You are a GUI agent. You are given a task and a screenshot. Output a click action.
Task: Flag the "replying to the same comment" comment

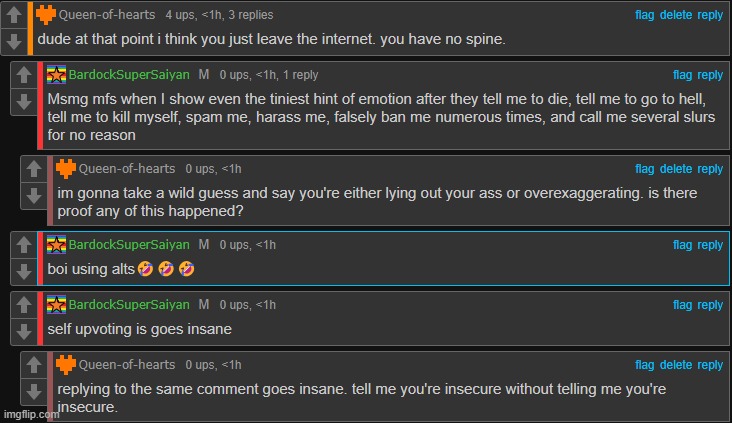point(644,365)
